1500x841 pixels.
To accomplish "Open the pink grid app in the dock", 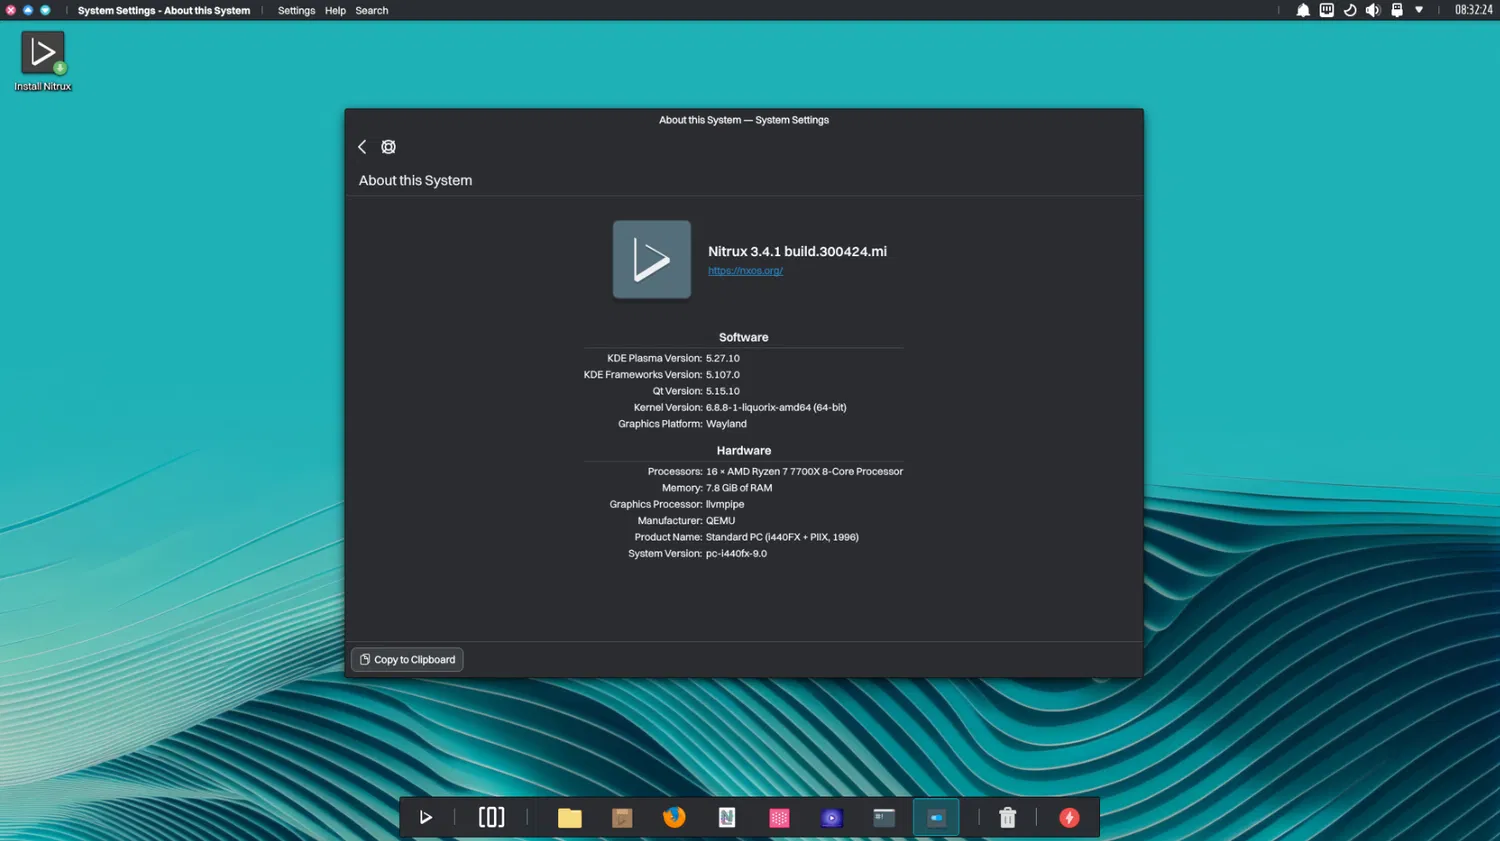I will tap(779, 818).
